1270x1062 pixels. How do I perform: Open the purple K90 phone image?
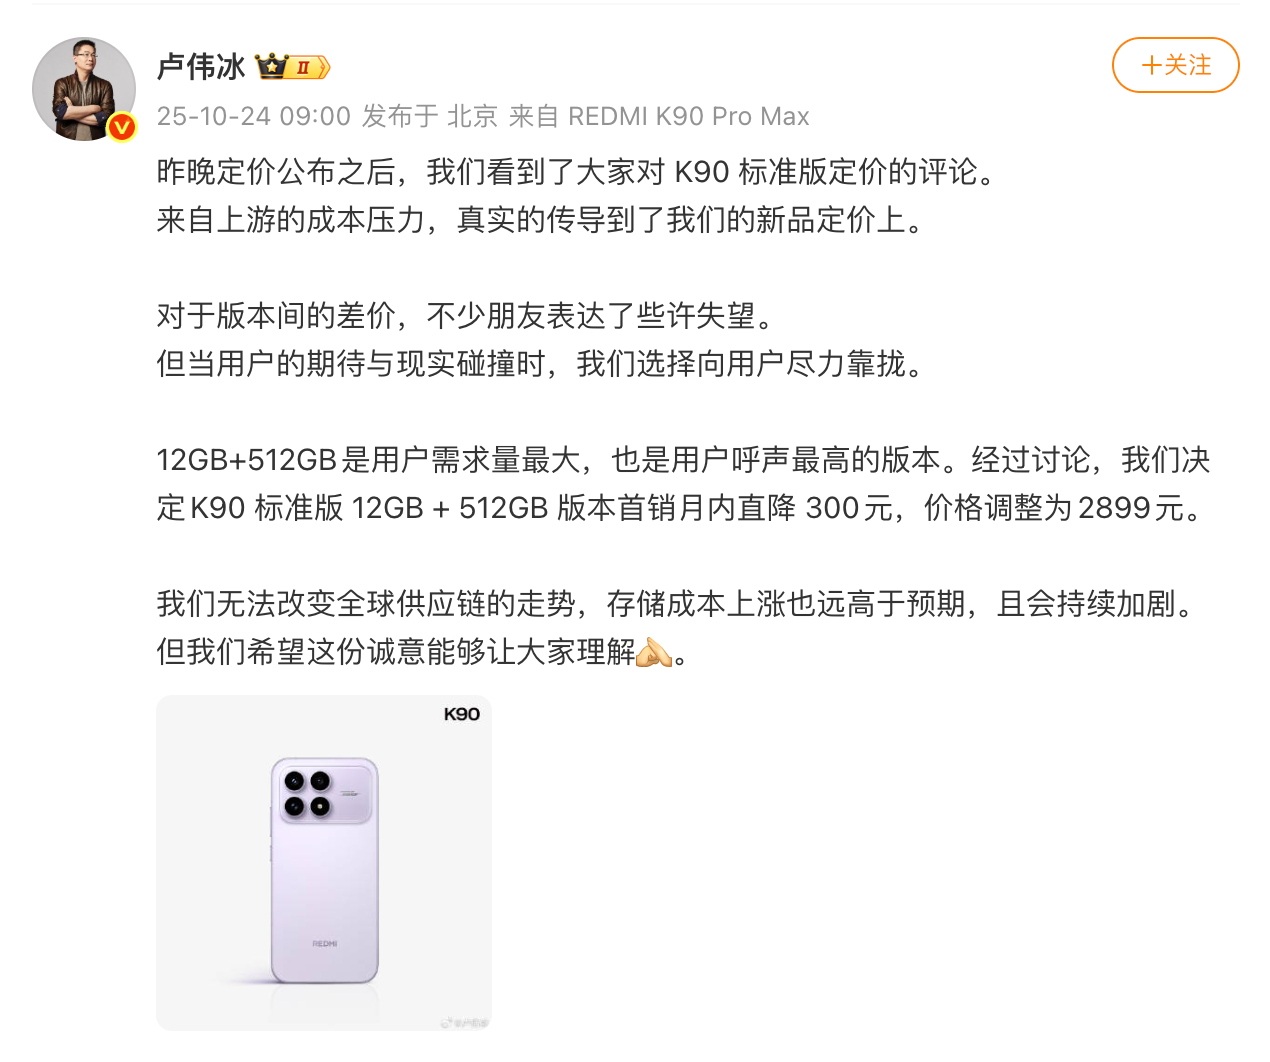click(x=324, y=863)
